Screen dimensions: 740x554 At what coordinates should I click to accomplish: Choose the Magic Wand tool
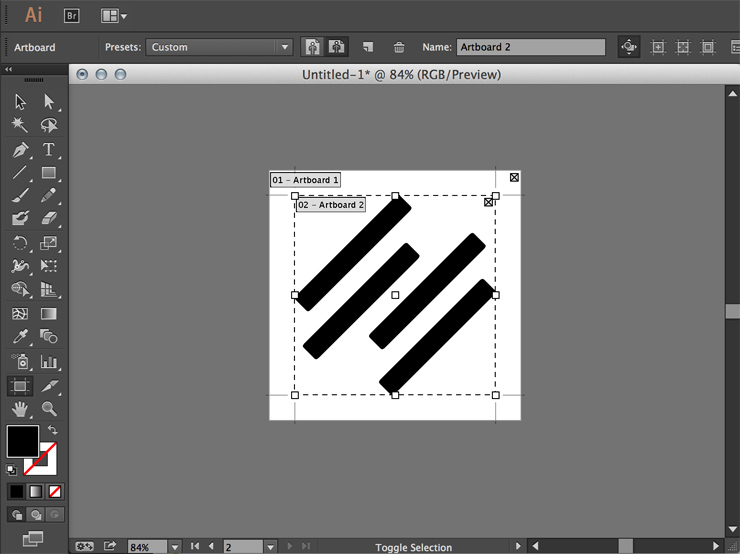click(x=20, y=125)
